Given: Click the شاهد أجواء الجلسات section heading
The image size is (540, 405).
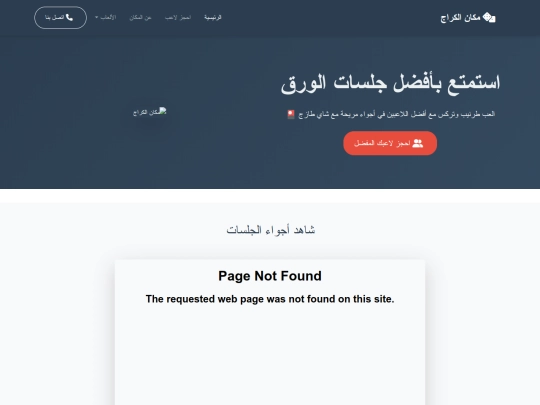Looking at the screenshot, I should [x=271, y=230].
